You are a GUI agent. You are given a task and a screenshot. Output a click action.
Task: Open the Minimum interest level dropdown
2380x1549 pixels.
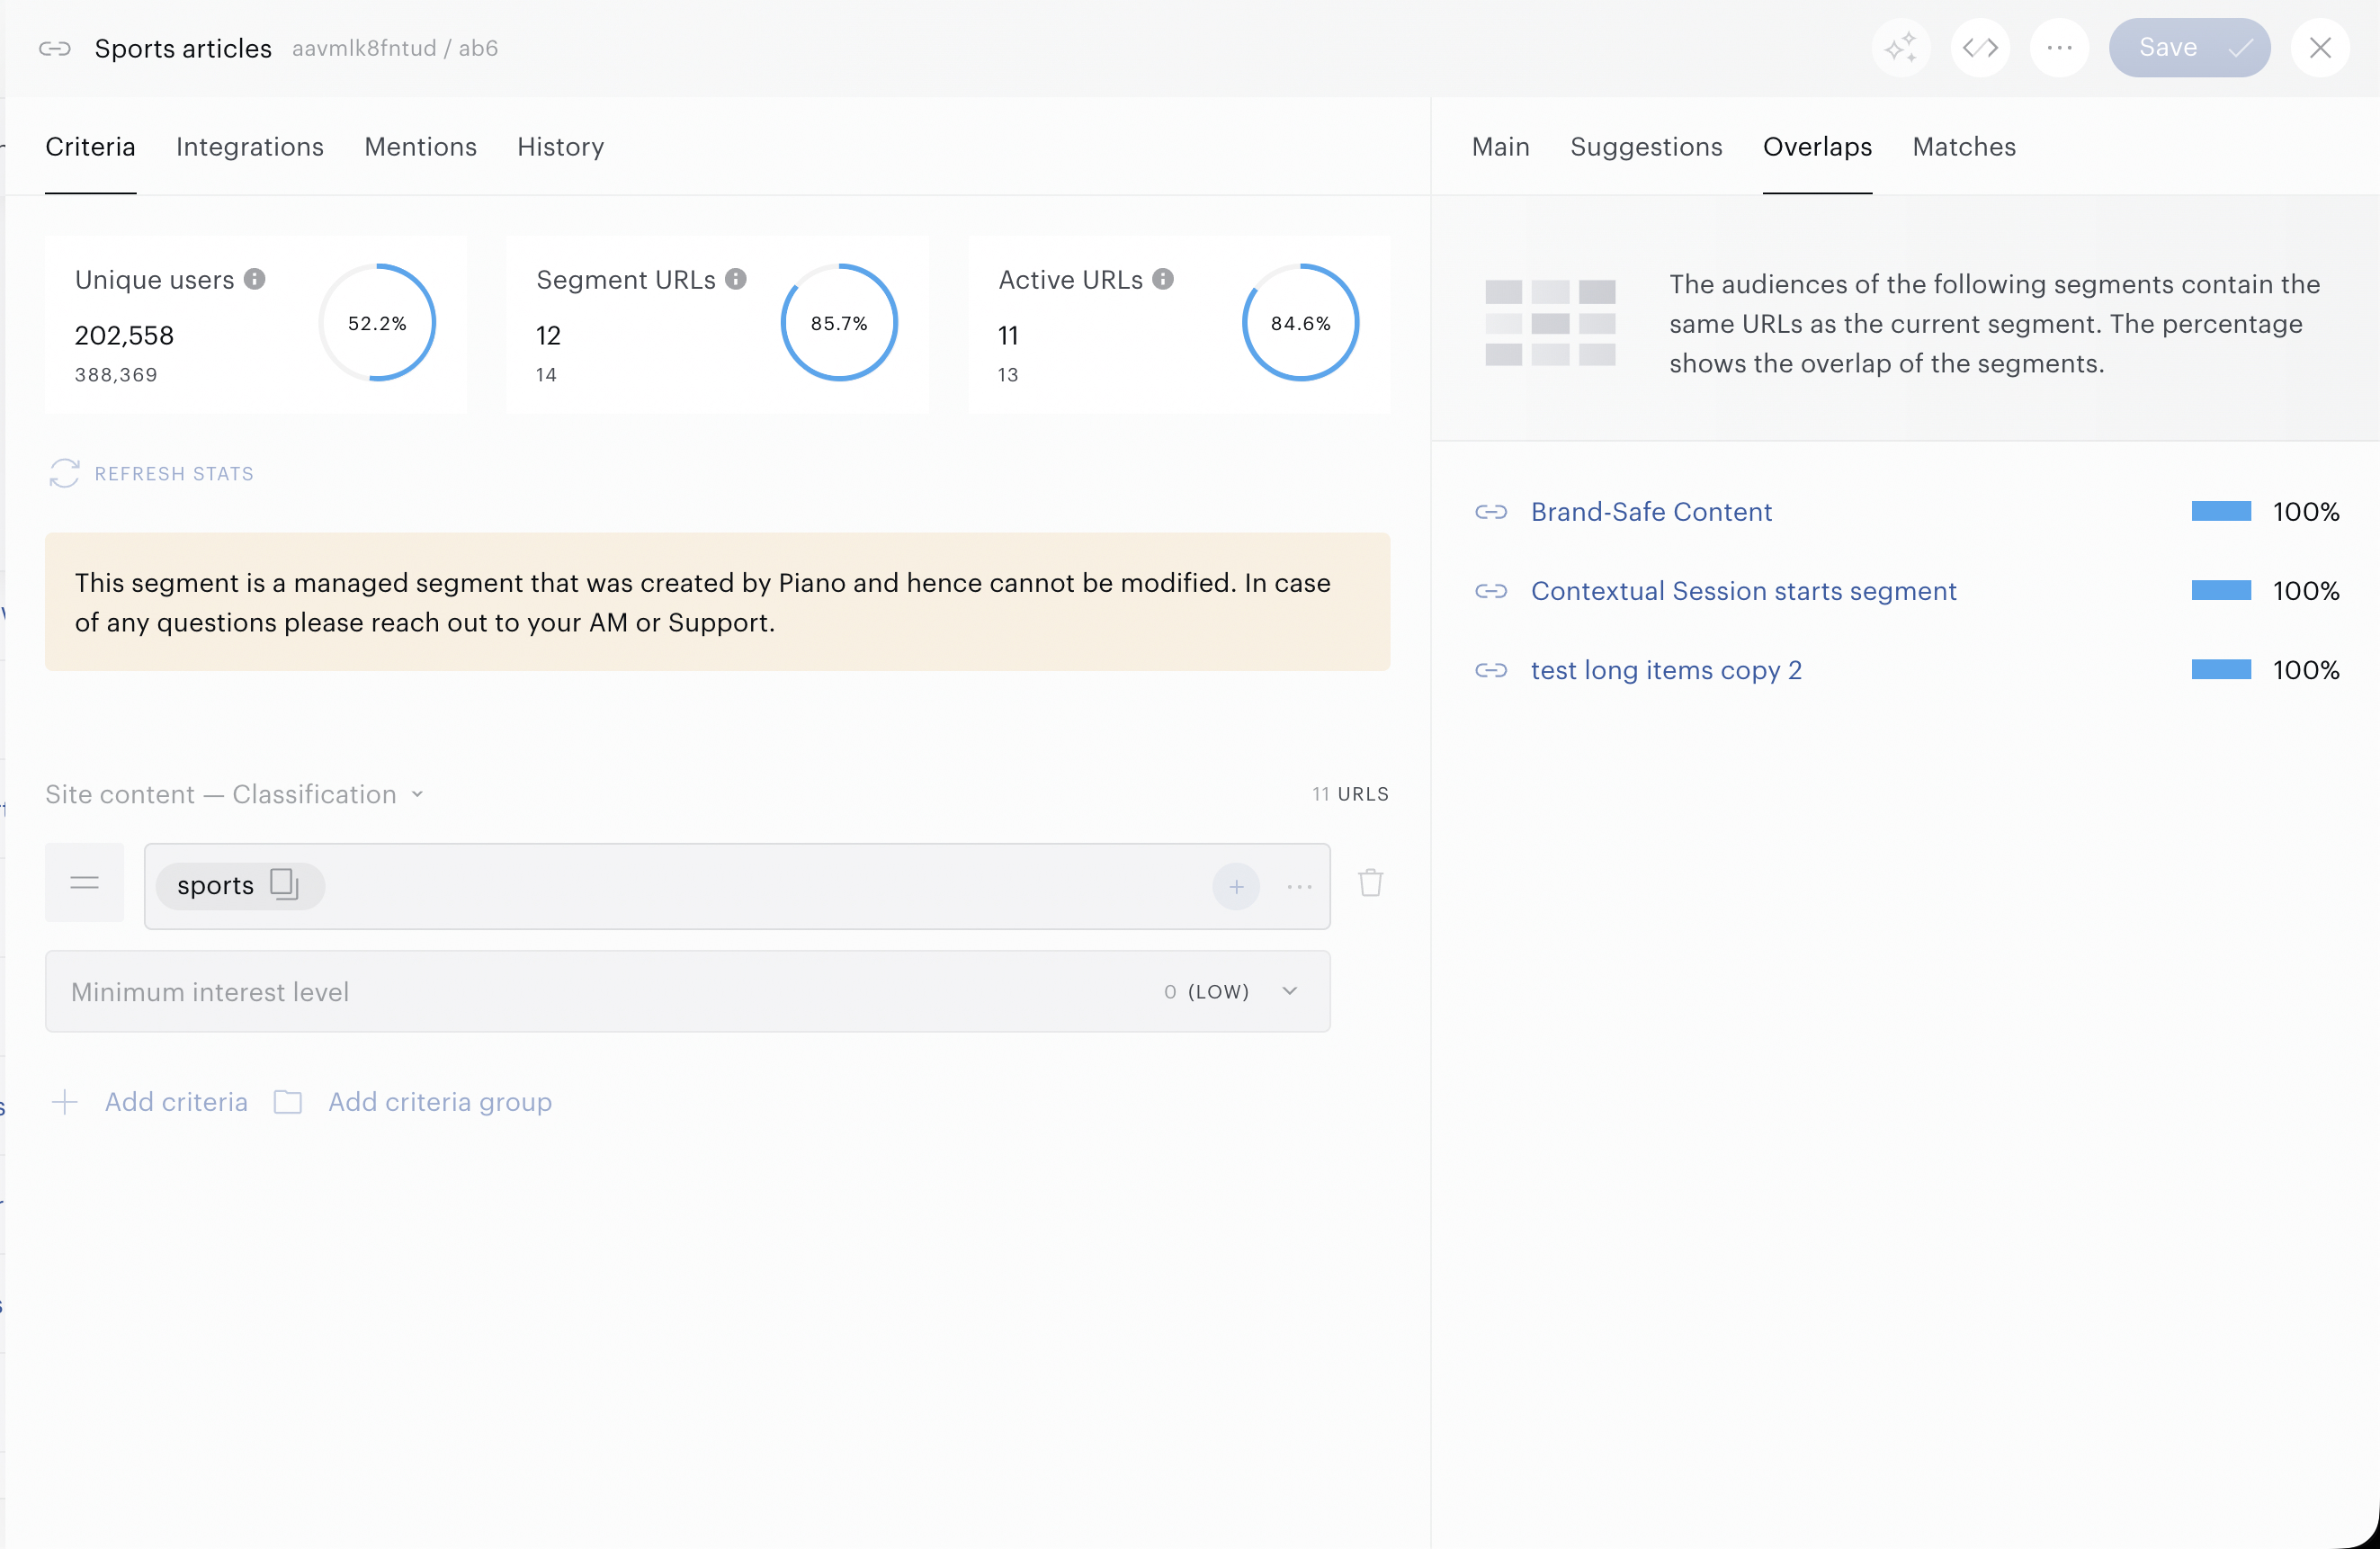click(x=688, y=991)
